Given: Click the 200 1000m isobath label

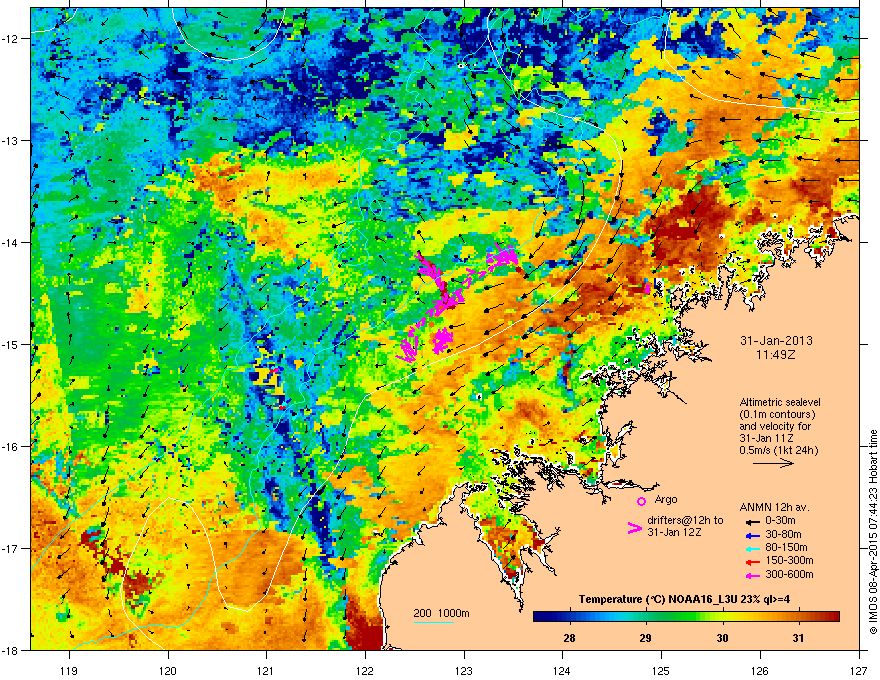Looking at the screenshot, I should click(441, 613).
